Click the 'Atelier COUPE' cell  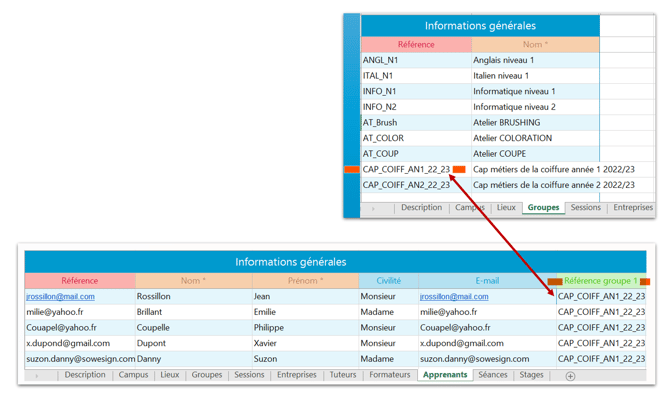coord(535,154)
